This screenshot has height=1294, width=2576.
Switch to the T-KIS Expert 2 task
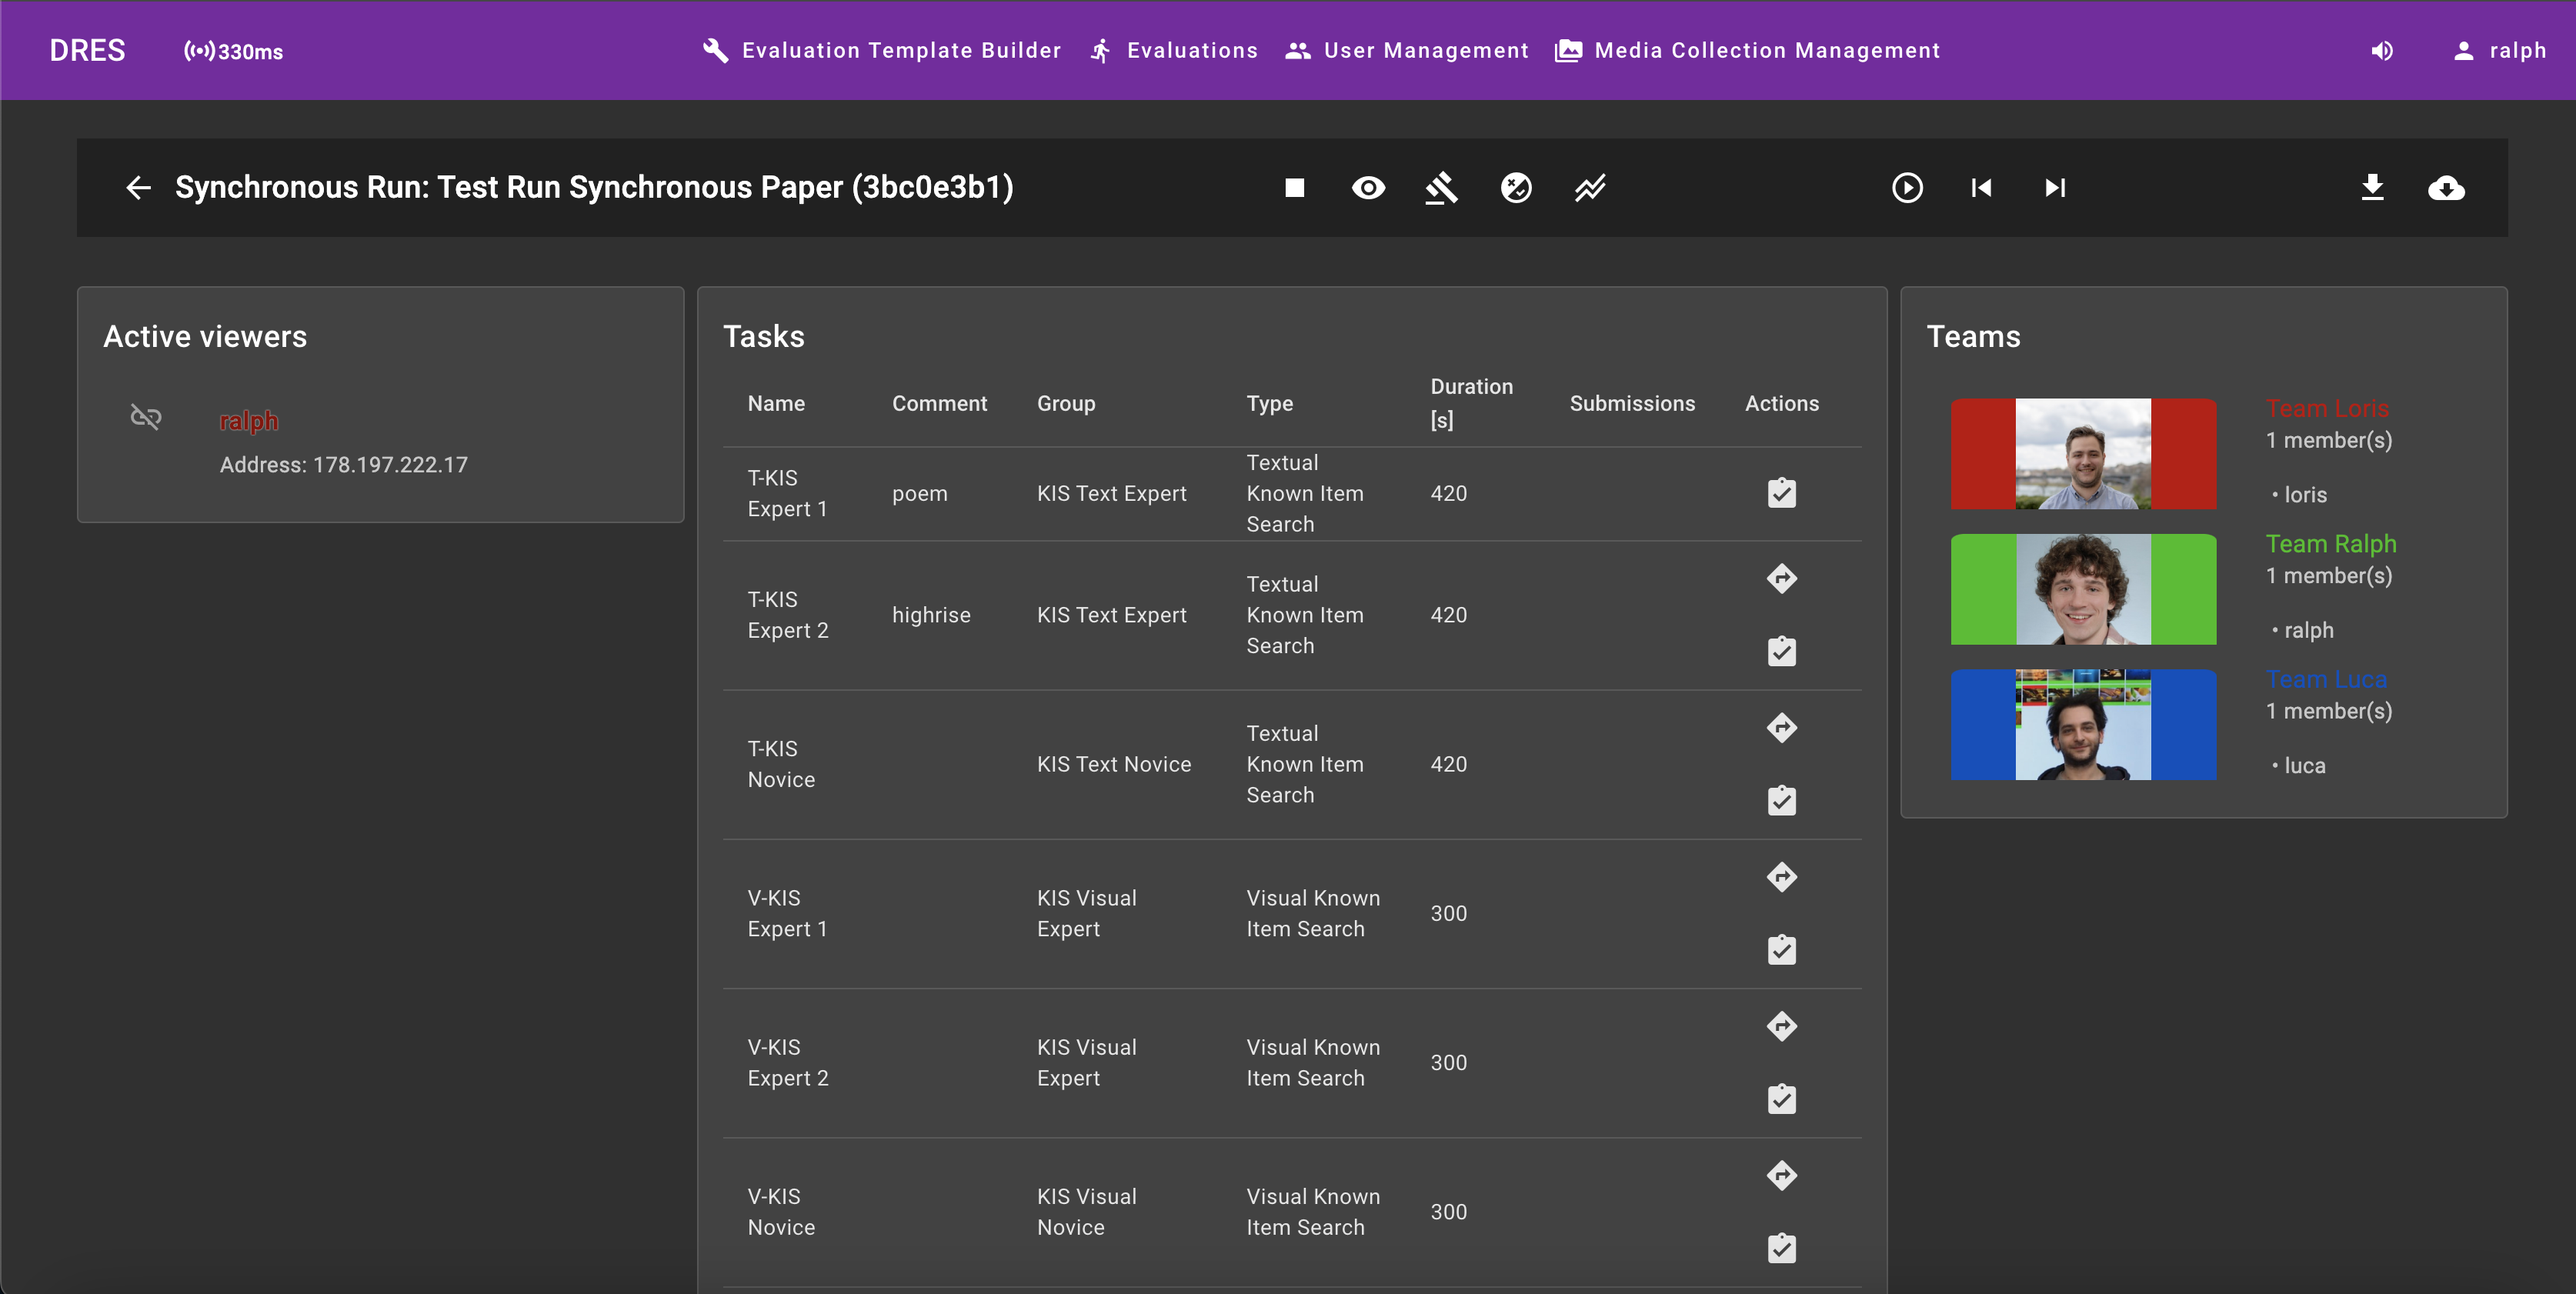tap(1781, 579)
